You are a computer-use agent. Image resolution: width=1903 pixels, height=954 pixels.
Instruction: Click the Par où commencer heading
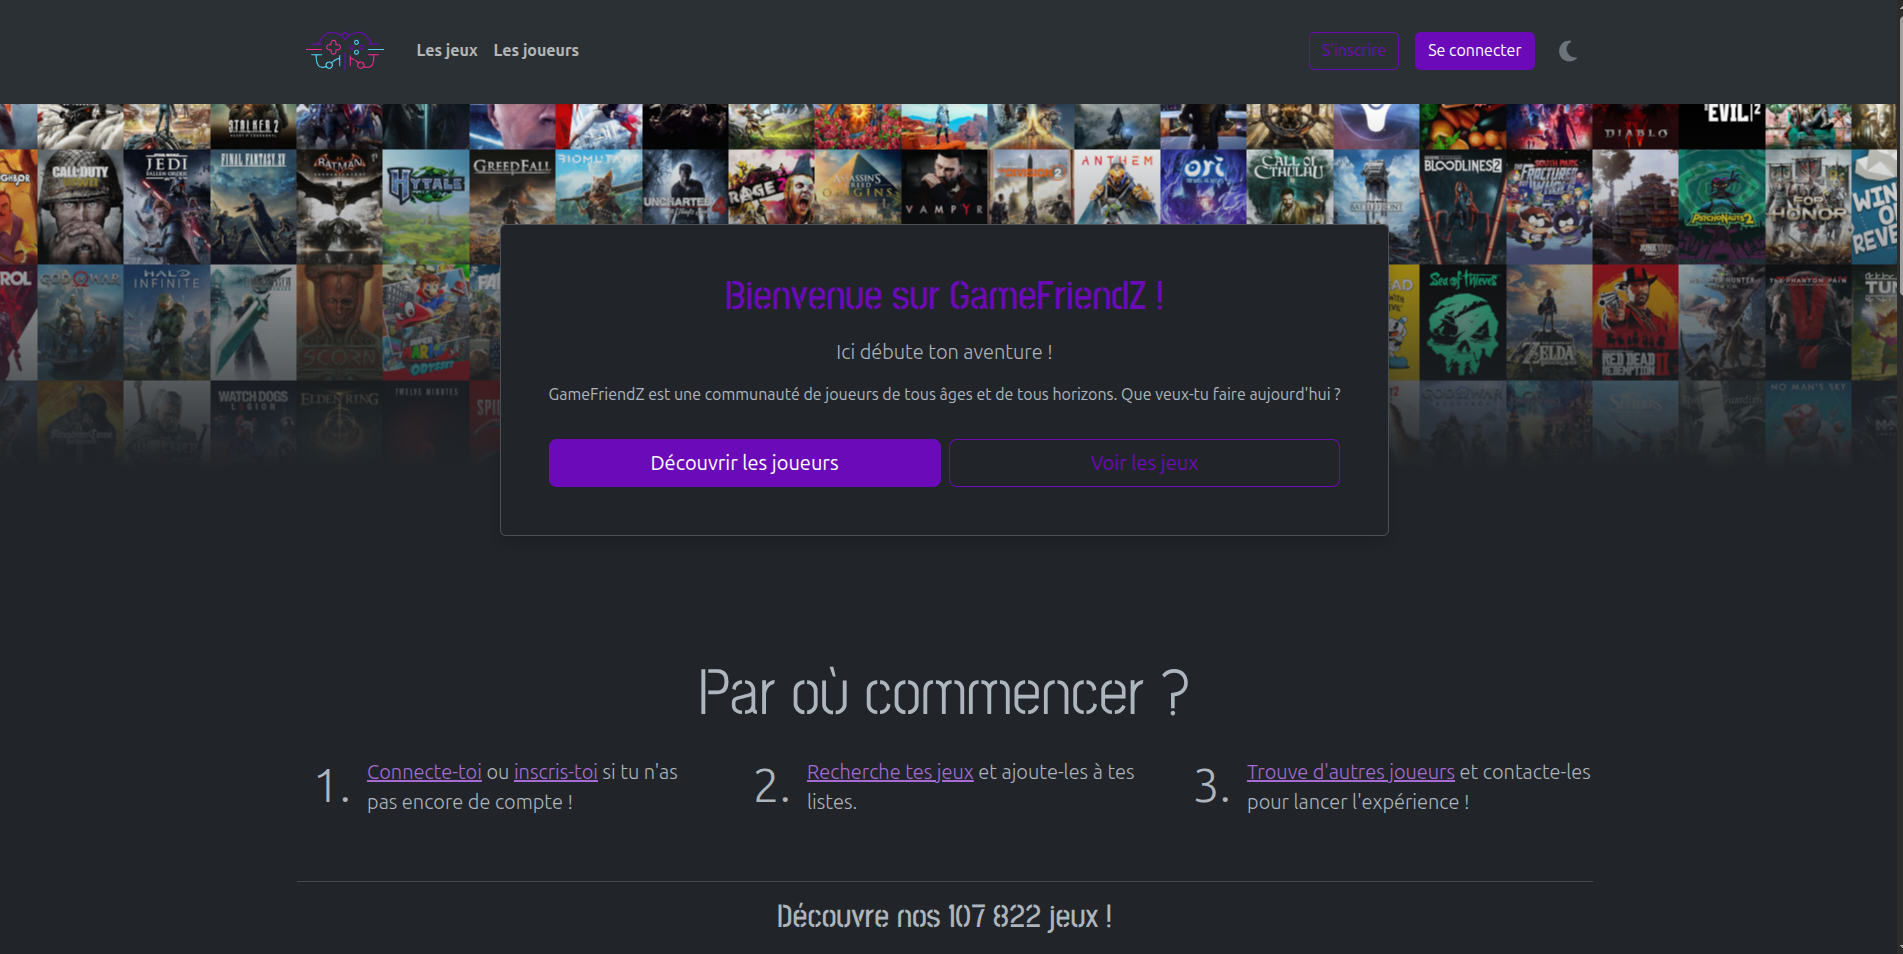[944, 692]
